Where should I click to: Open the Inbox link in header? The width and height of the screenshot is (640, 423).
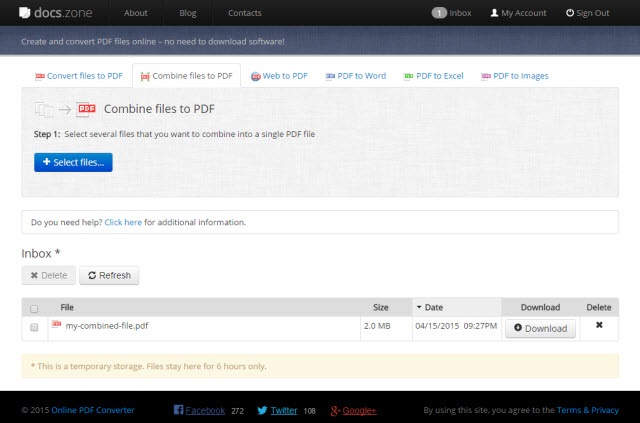[x=460, y=13]
